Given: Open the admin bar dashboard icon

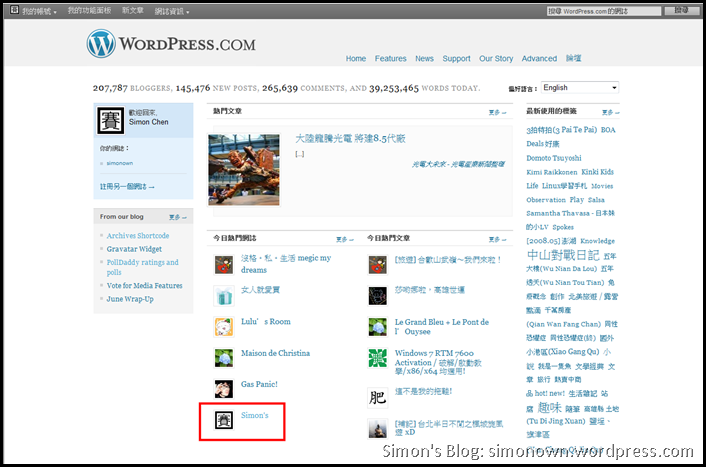Looking at the screenshot, I should point(14,9).
